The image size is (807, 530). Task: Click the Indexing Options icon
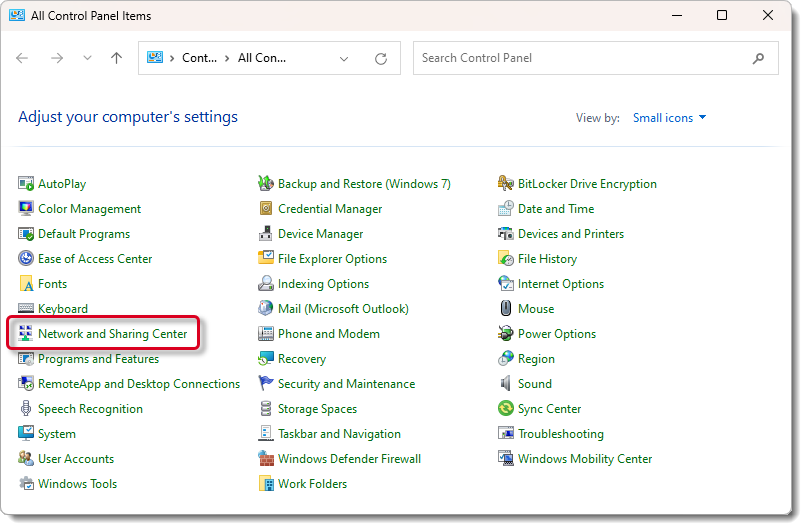(266, 284)
